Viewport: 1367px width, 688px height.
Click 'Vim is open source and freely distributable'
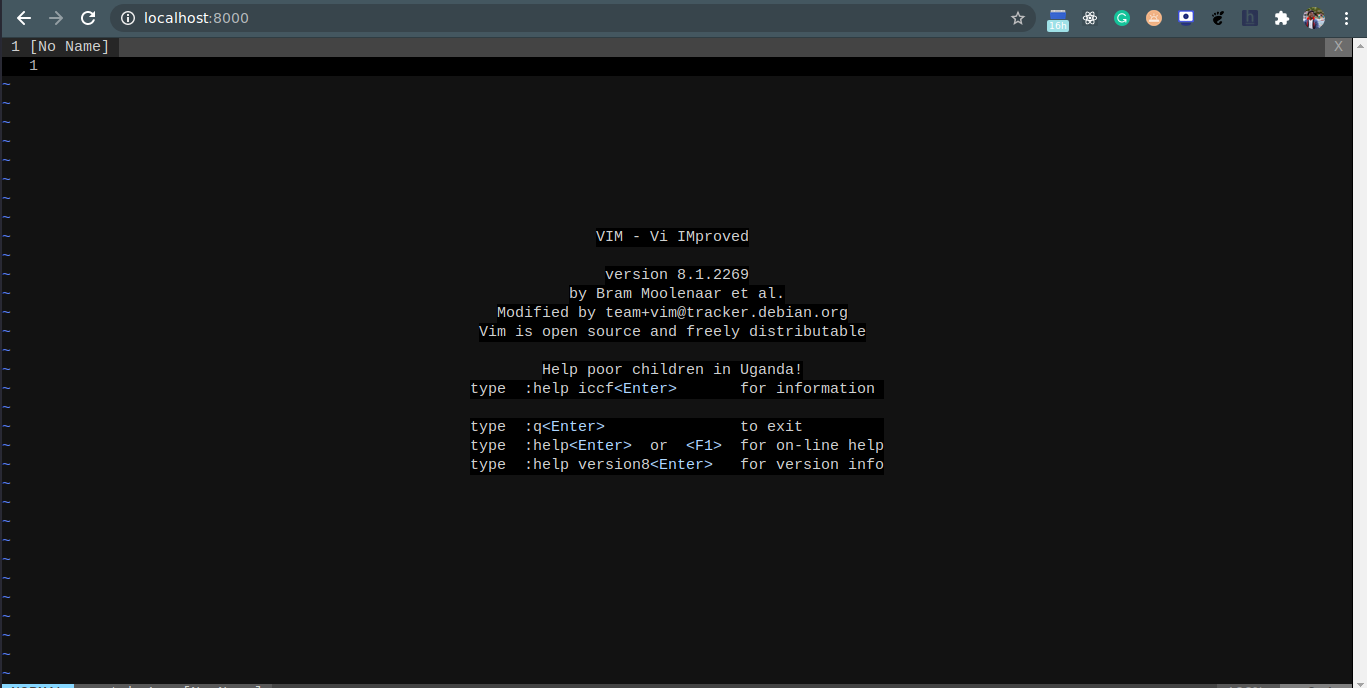pos(672,332)
